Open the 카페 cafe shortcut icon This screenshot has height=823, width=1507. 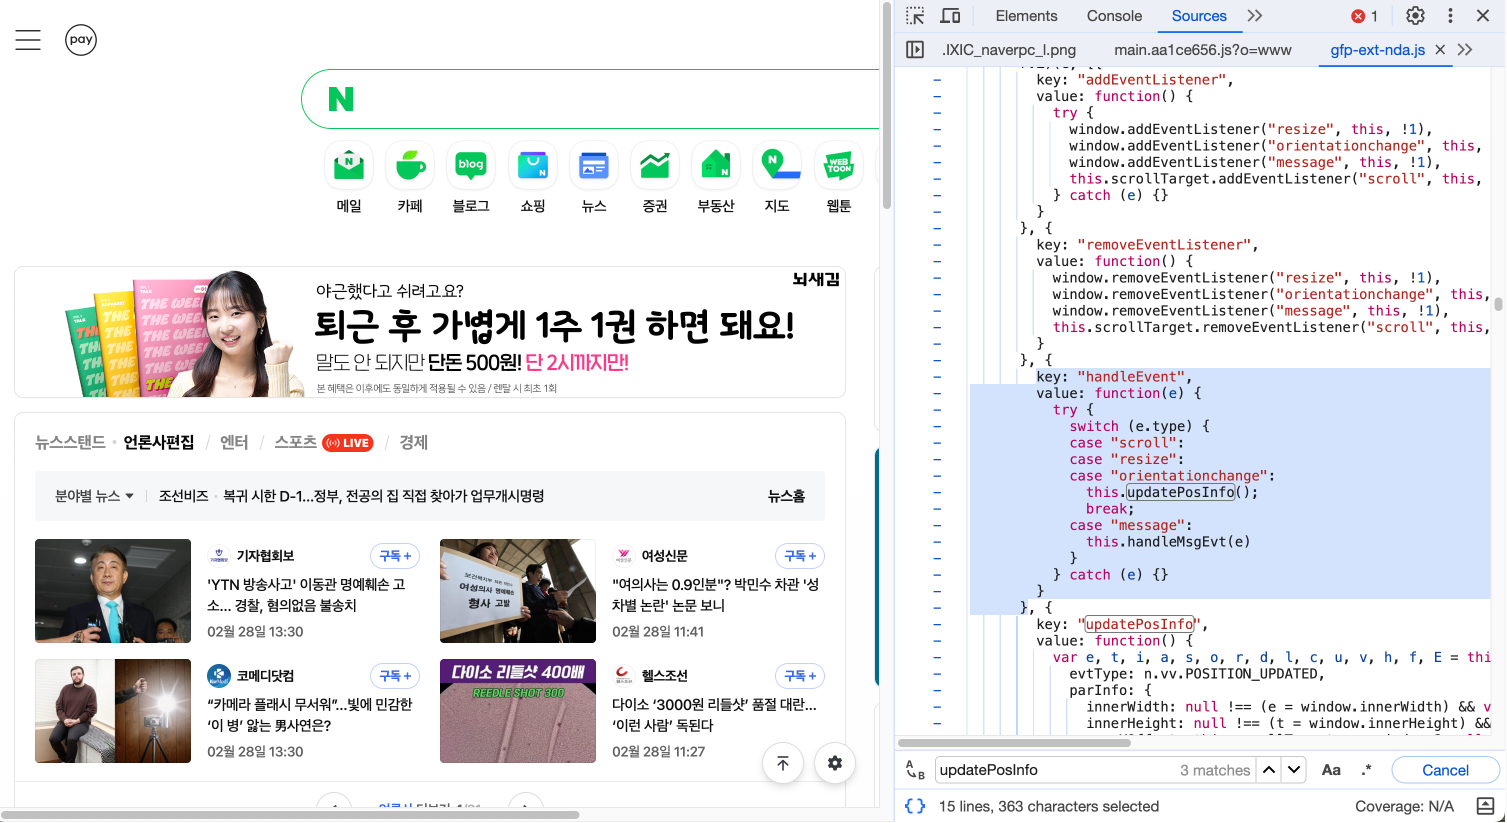pos(410,165)
